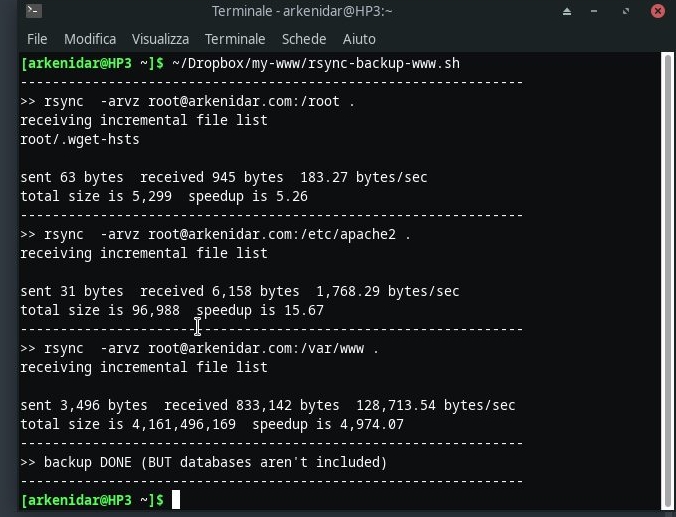The width and height of the screenshot is (676, 517).
Task: Click the rsync /etc/apache2 command line
Action: [x=216, y=234]
